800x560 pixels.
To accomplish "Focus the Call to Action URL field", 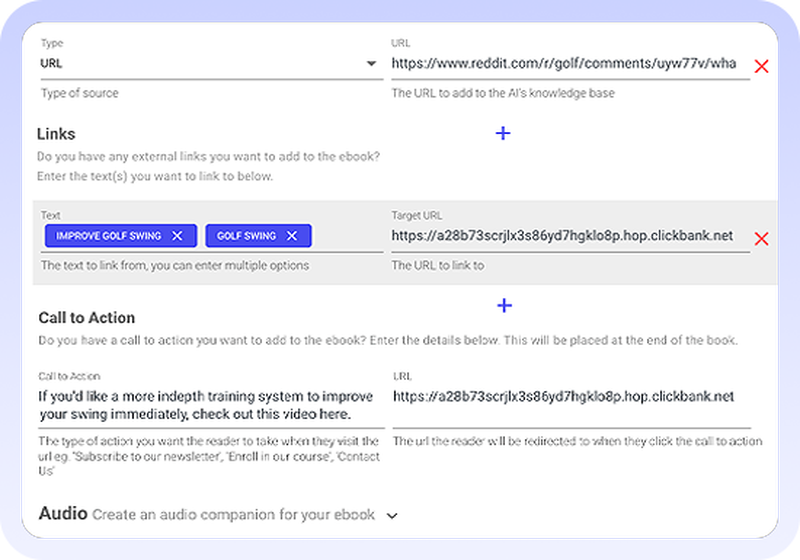I will click(564, 396).
